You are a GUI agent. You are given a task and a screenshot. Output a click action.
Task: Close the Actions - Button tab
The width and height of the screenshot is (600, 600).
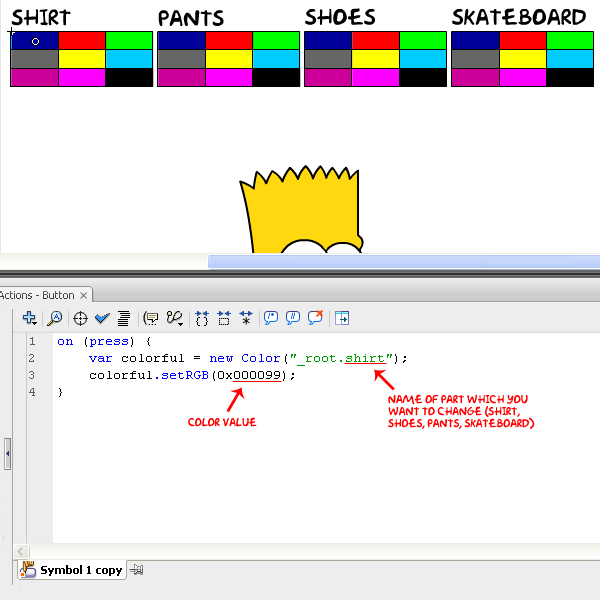[x=83, y=296]
